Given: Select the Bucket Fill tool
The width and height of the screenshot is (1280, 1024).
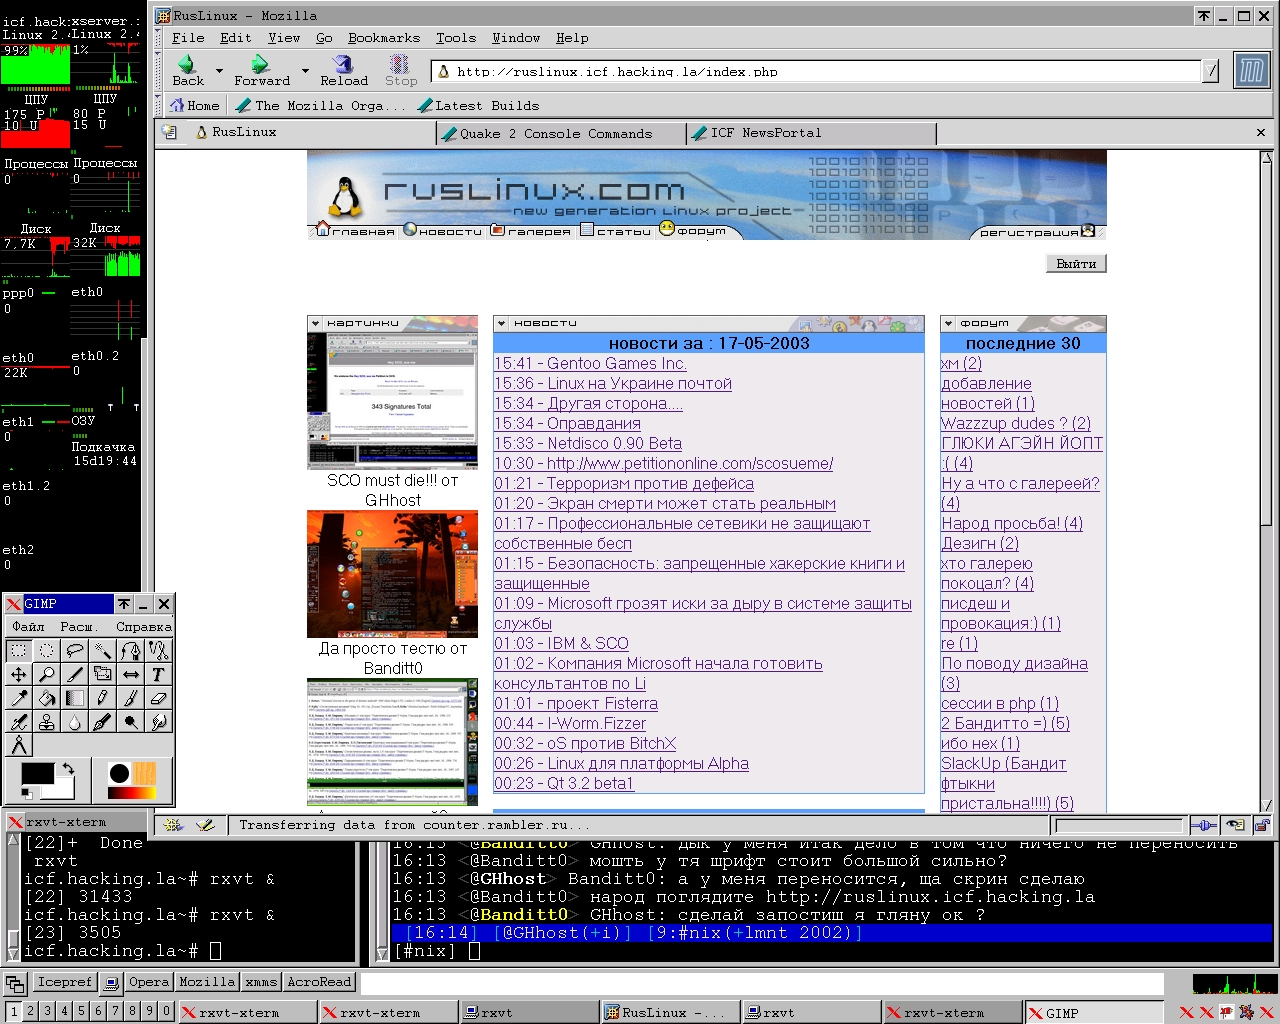Looking at the screenshot, I should [47, 699].
